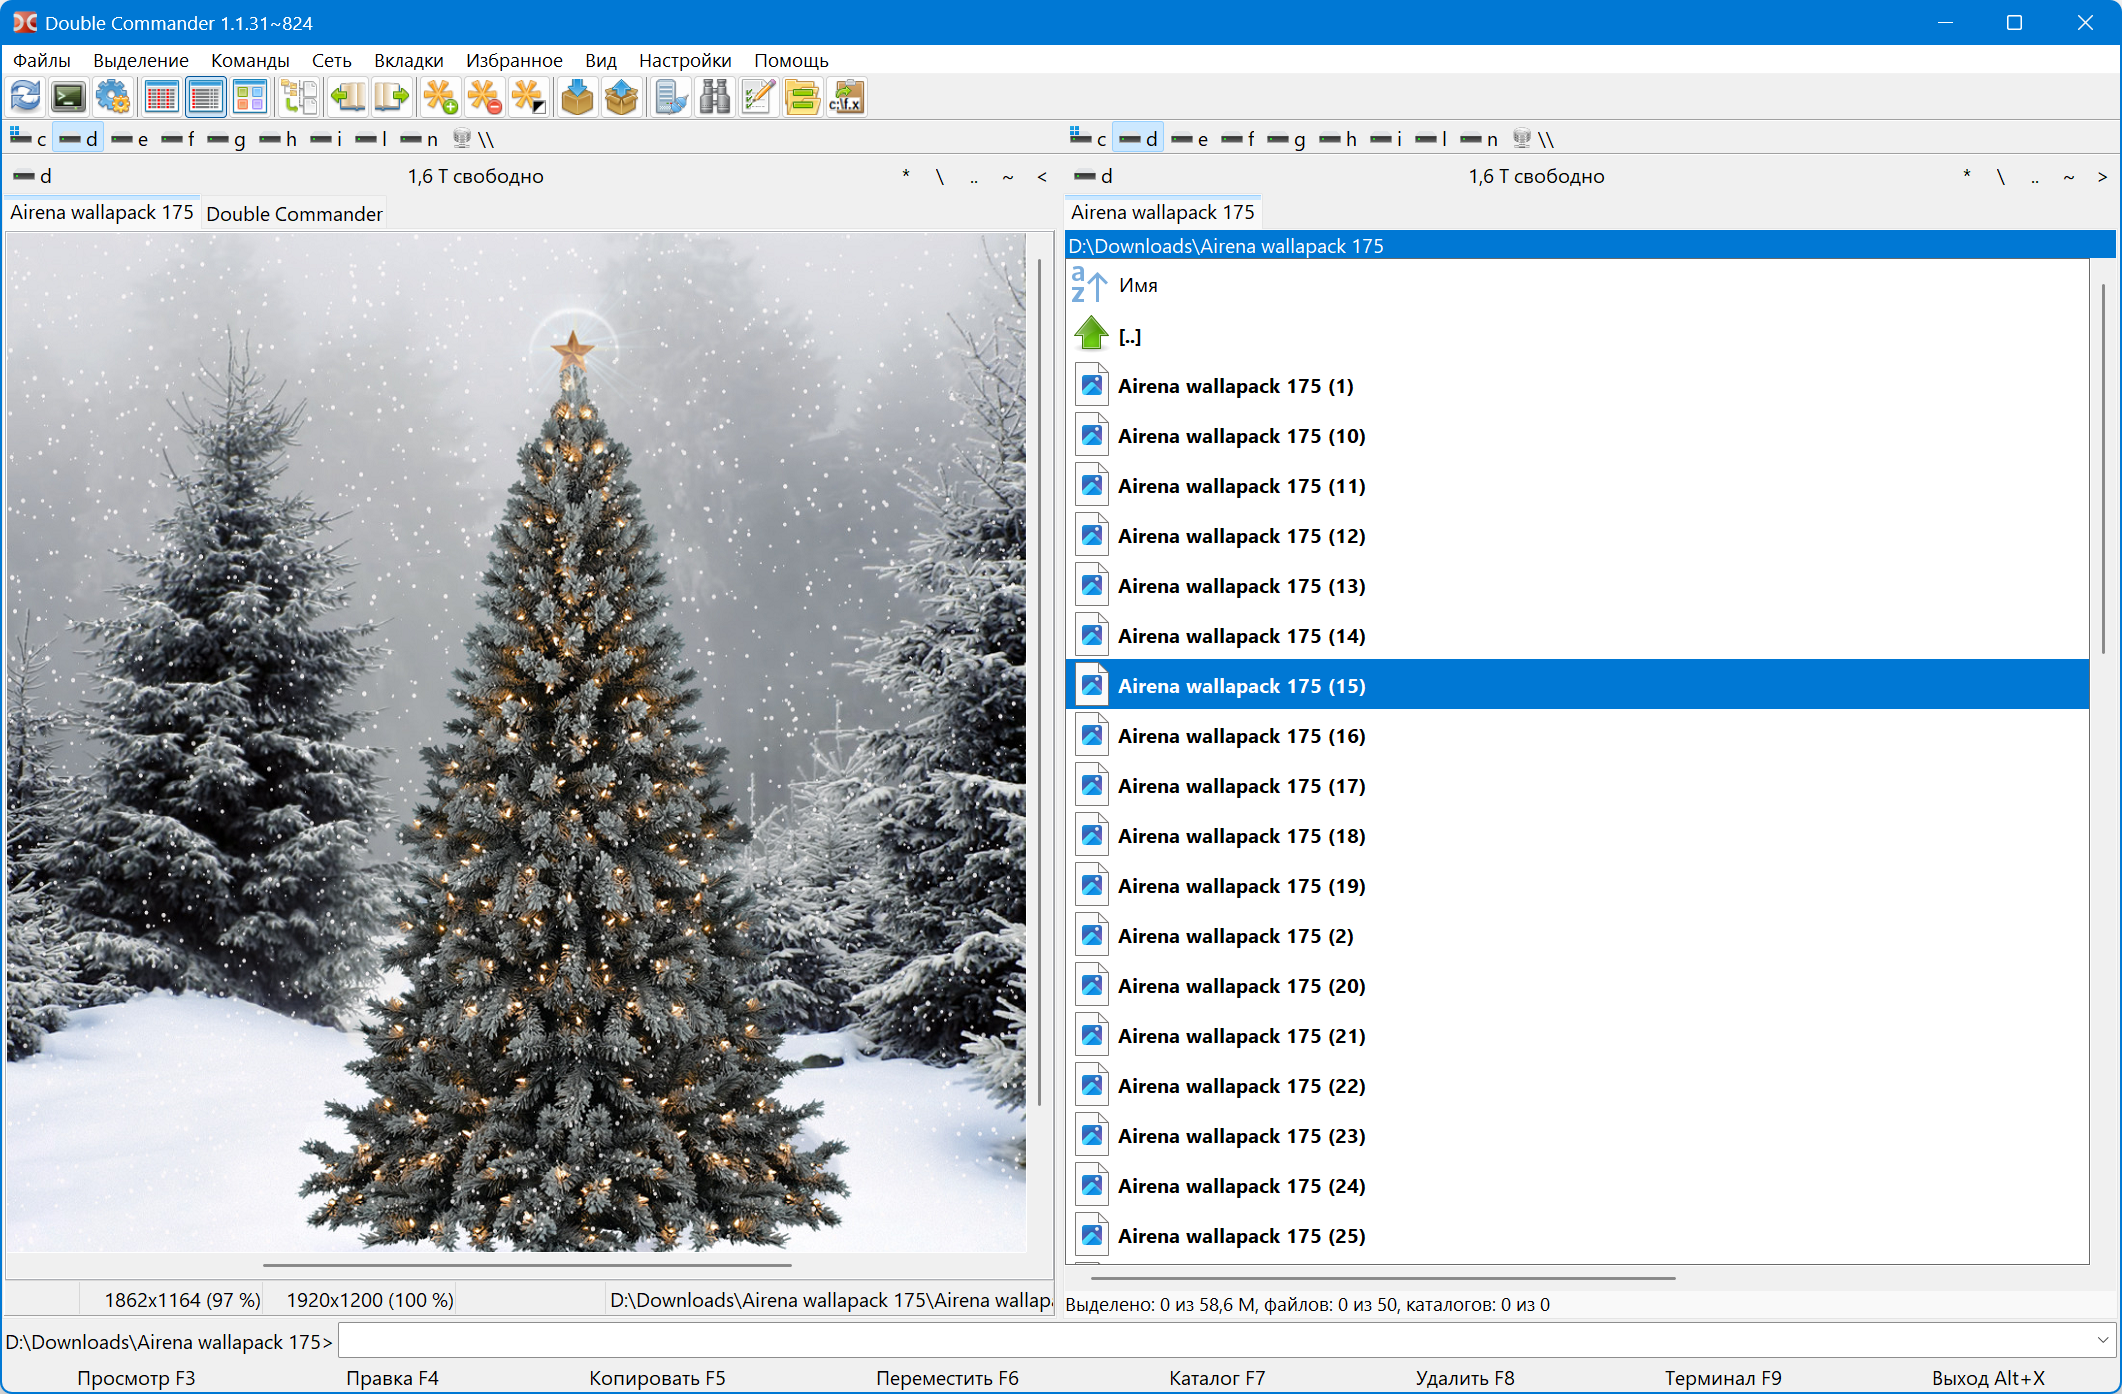Click the unpack files box icon
Screen dimensions: 2122x1394
point(621,98)
